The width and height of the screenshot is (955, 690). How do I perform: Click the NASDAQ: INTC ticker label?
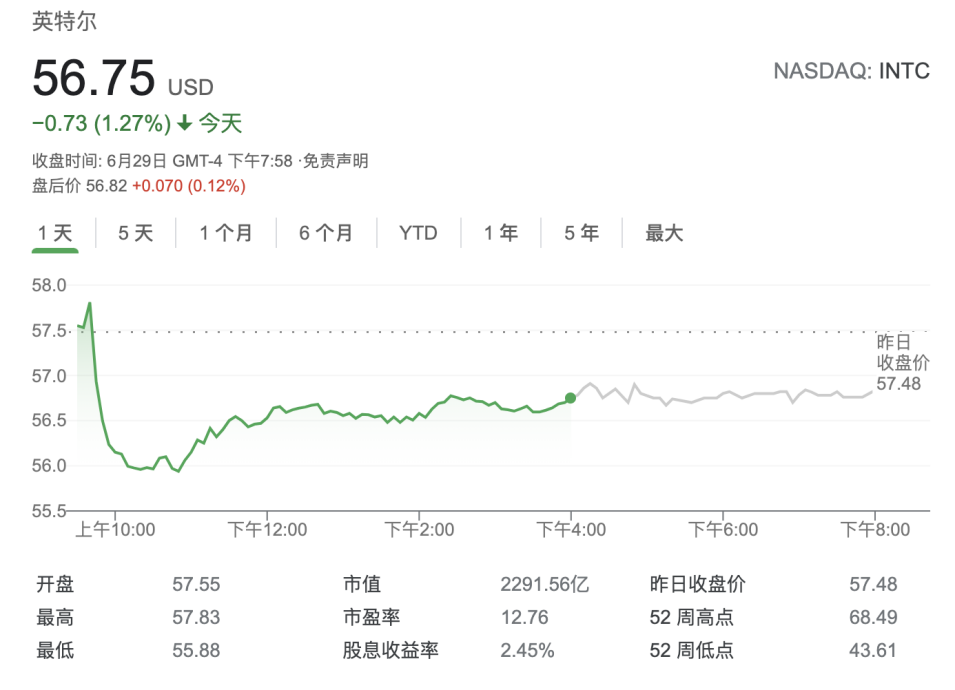click(851, 71)
